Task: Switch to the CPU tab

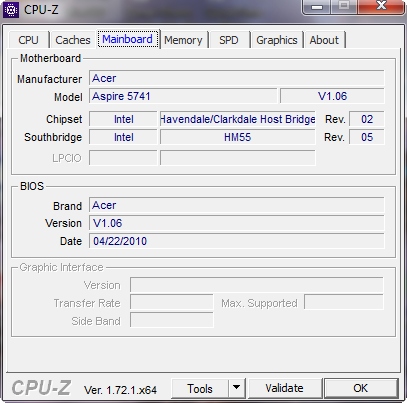Action: (x=29, y=40)
